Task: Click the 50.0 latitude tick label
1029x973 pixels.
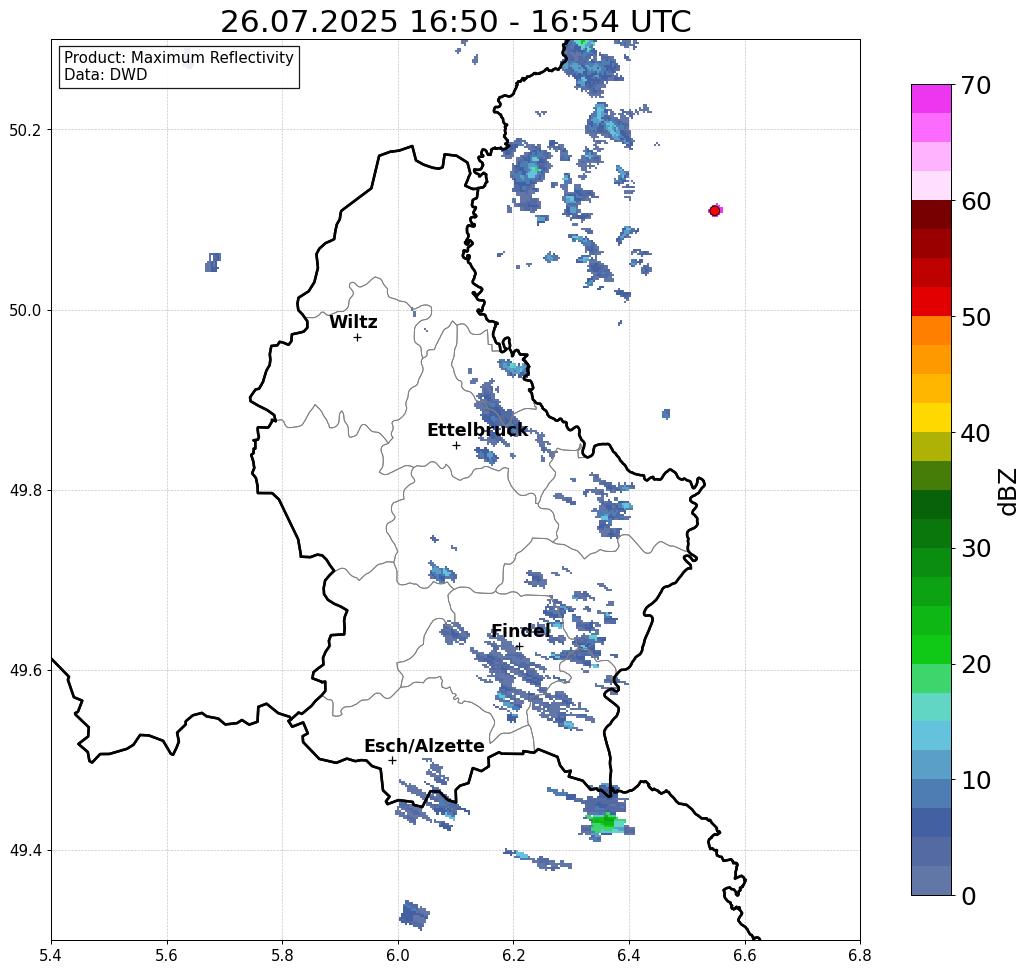Action: pos(25,310)
